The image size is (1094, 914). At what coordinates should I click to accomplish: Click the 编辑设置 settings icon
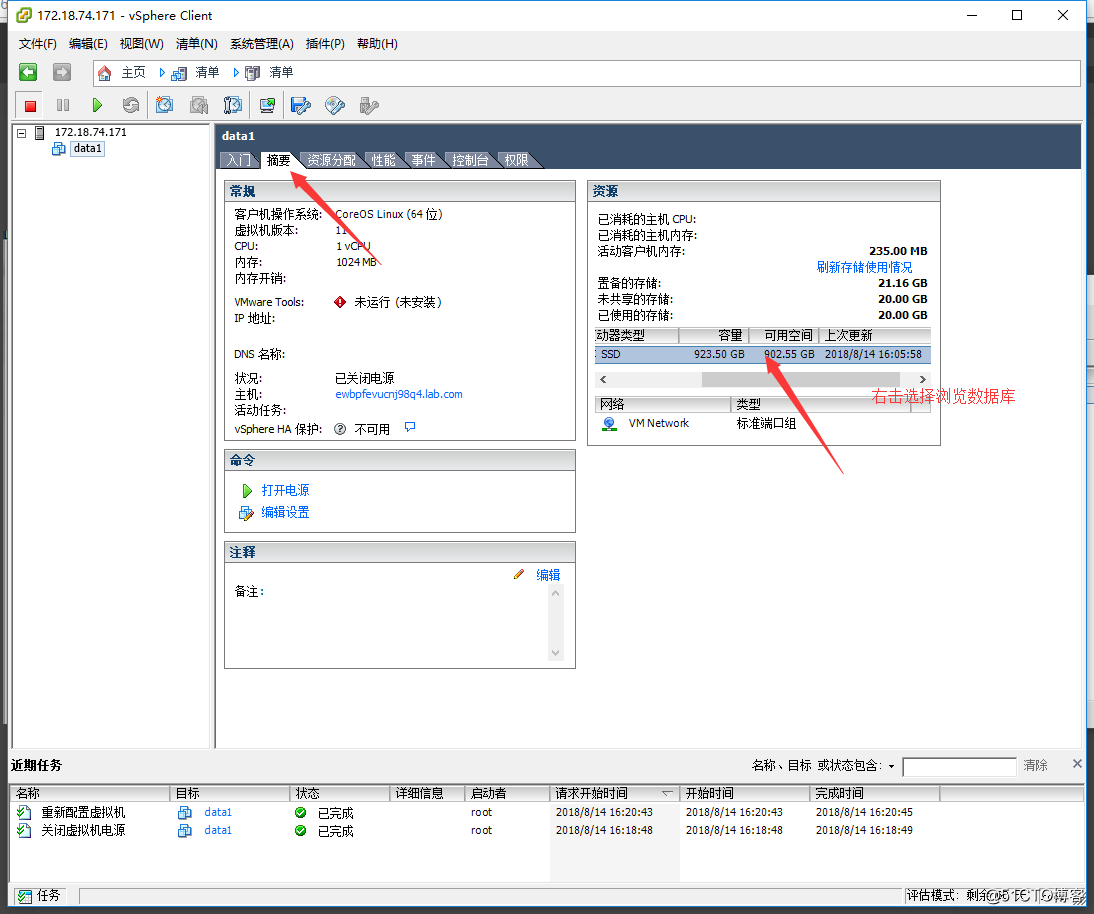click(x=246, y=513)
